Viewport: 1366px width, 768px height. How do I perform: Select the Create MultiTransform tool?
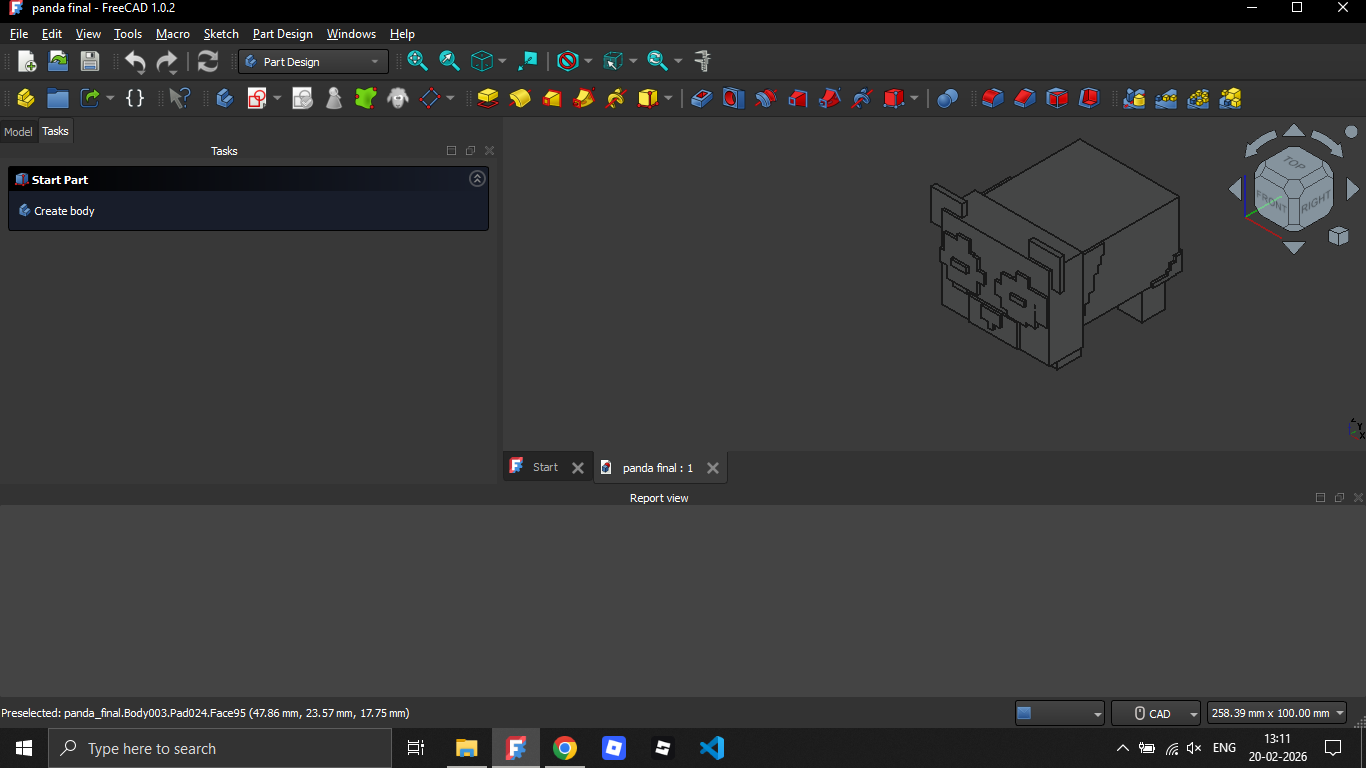[x=1230, y=98]
